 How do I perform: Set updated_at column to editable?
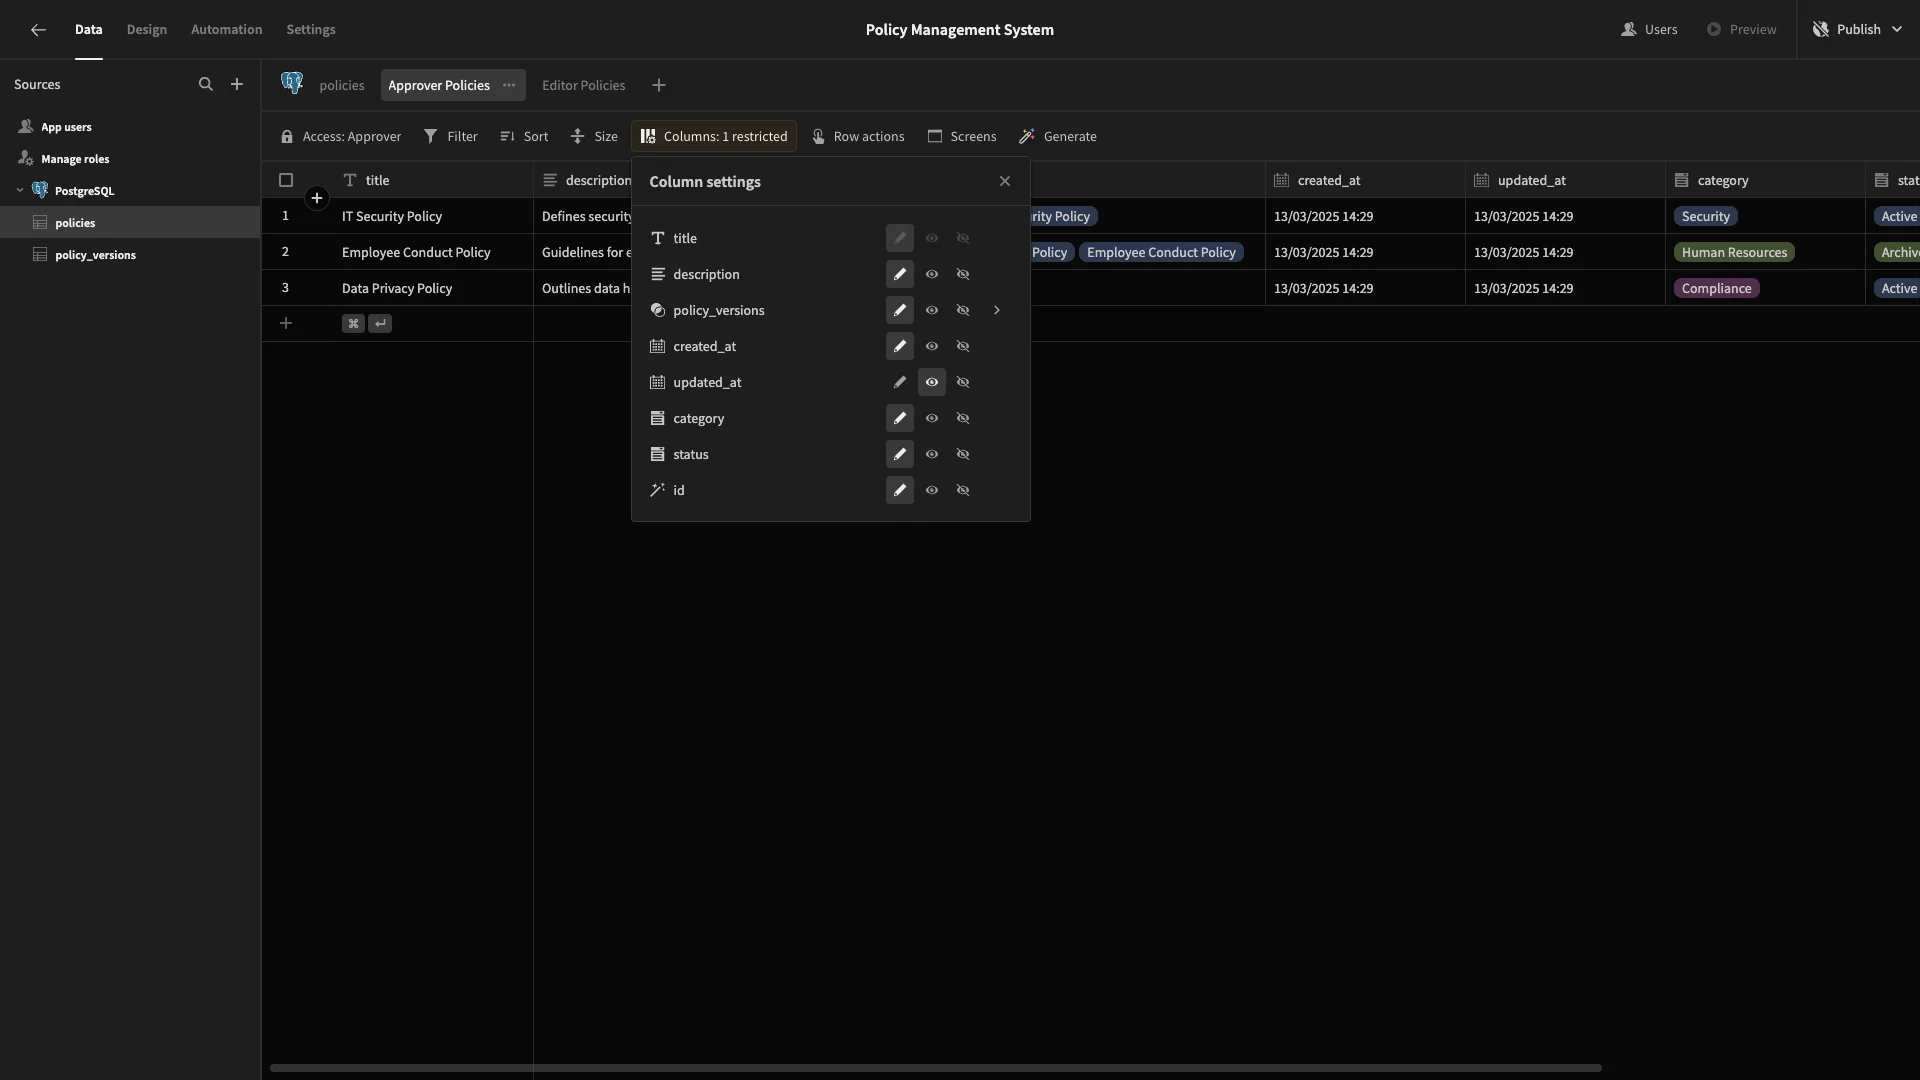pos(900,382)
